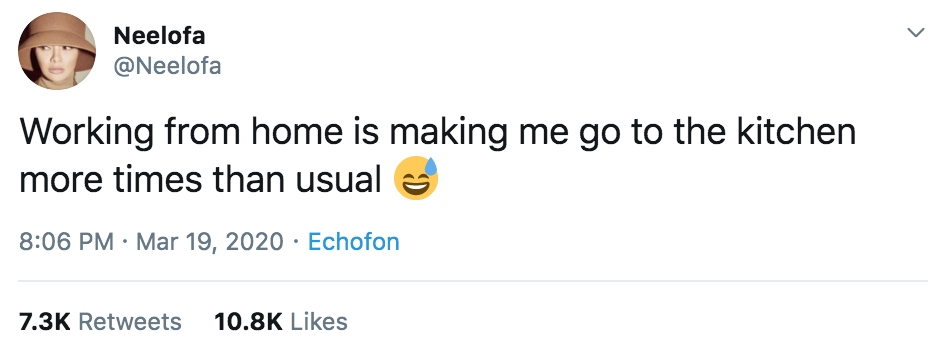Click Neelofa's profile avatar photo
The image size is (952, 360).
click(x=57, y=50)
